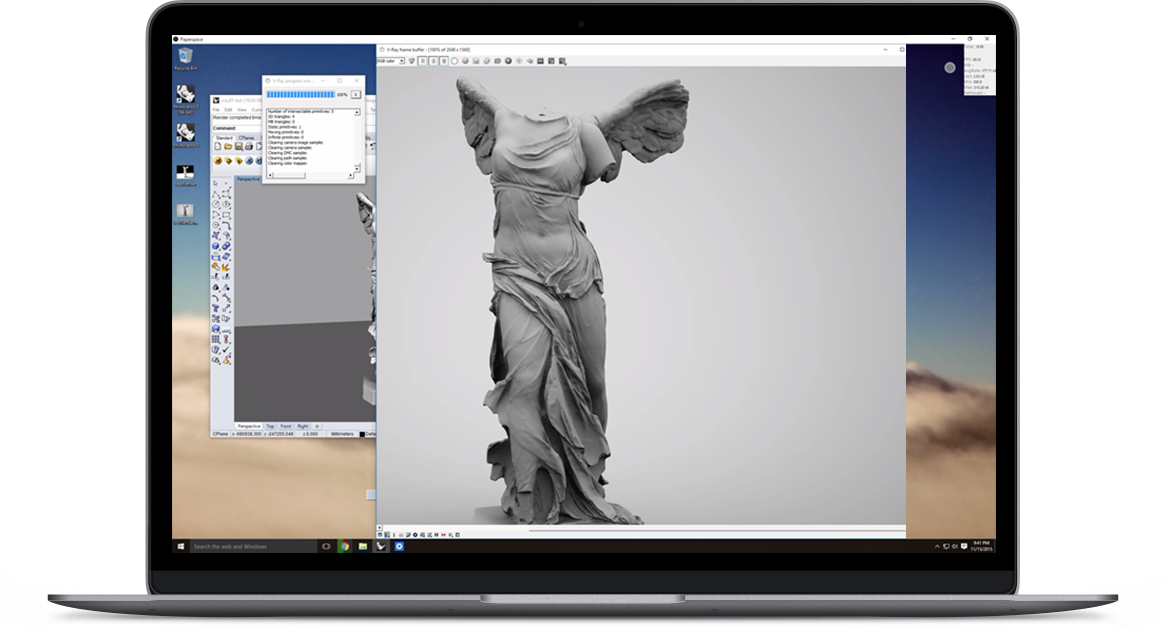This screenshot has width=1164, height=630.
Task: Click the last icon in frame buffer top toolbar
Action: click(x=563, y=61)
